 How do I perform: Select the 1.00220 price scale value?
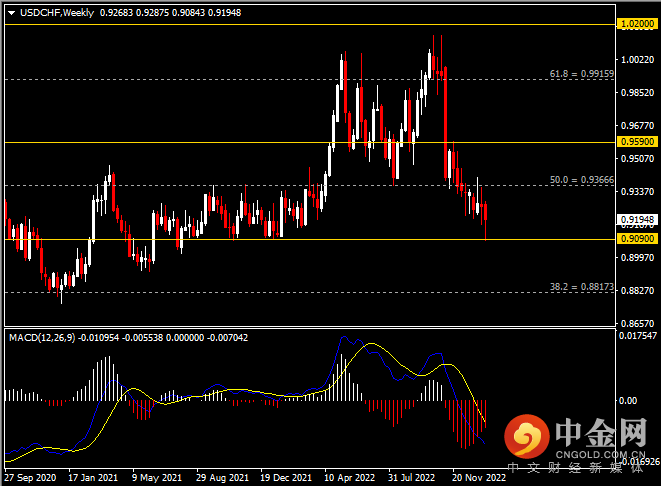point(637,60)
